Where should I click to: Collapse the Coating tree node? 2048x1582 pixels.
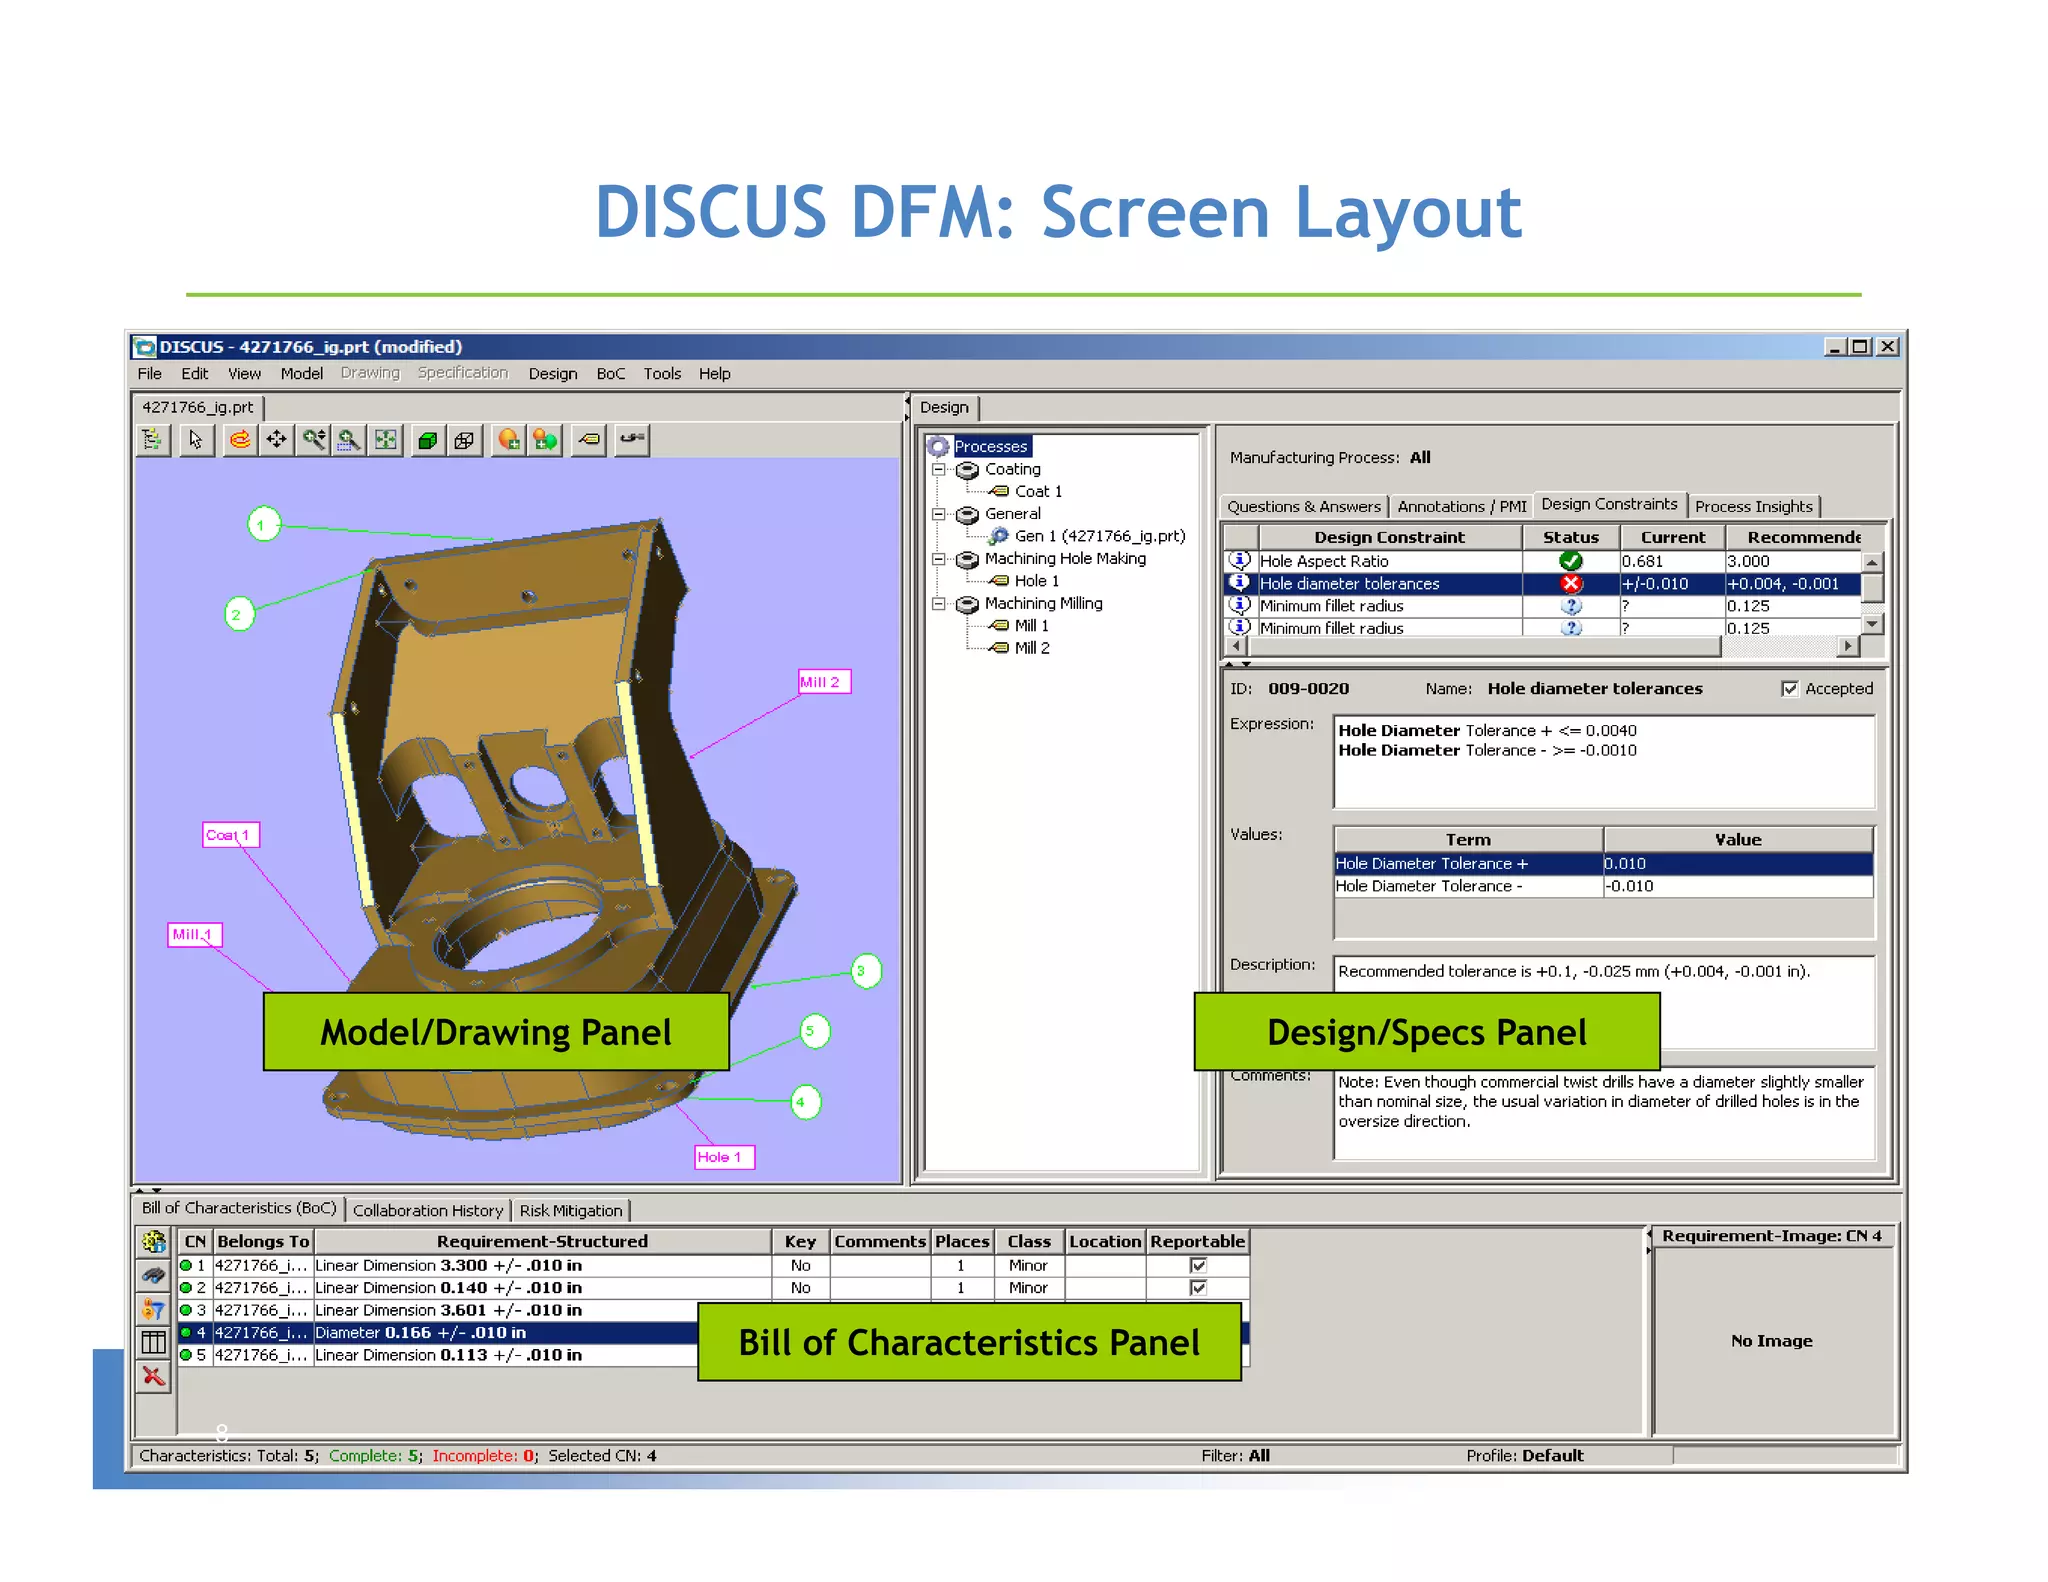[938, 469]
